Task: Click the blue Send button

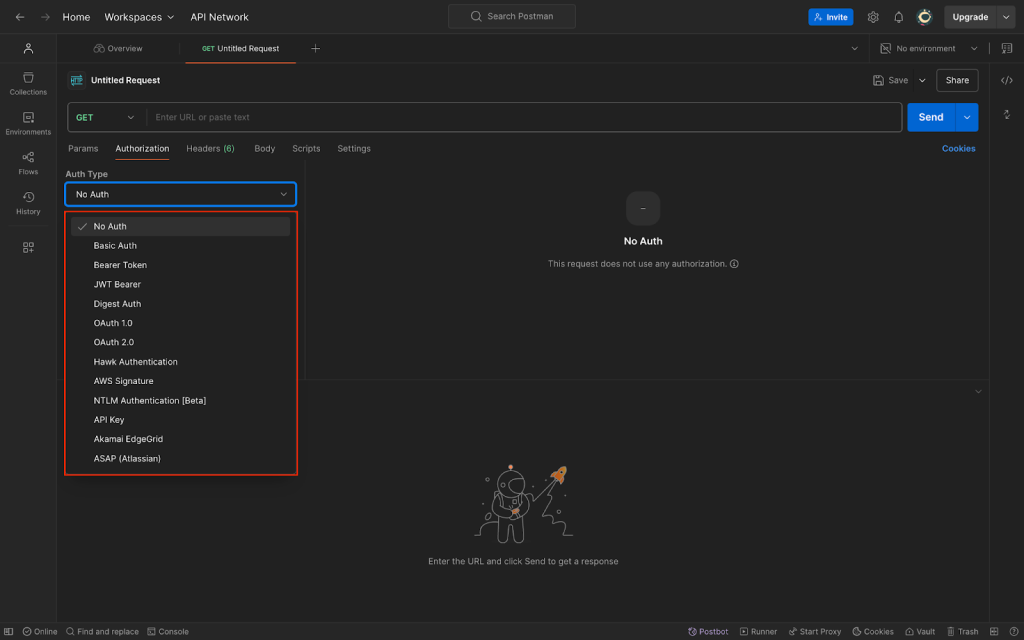Action: coord(931,118)
